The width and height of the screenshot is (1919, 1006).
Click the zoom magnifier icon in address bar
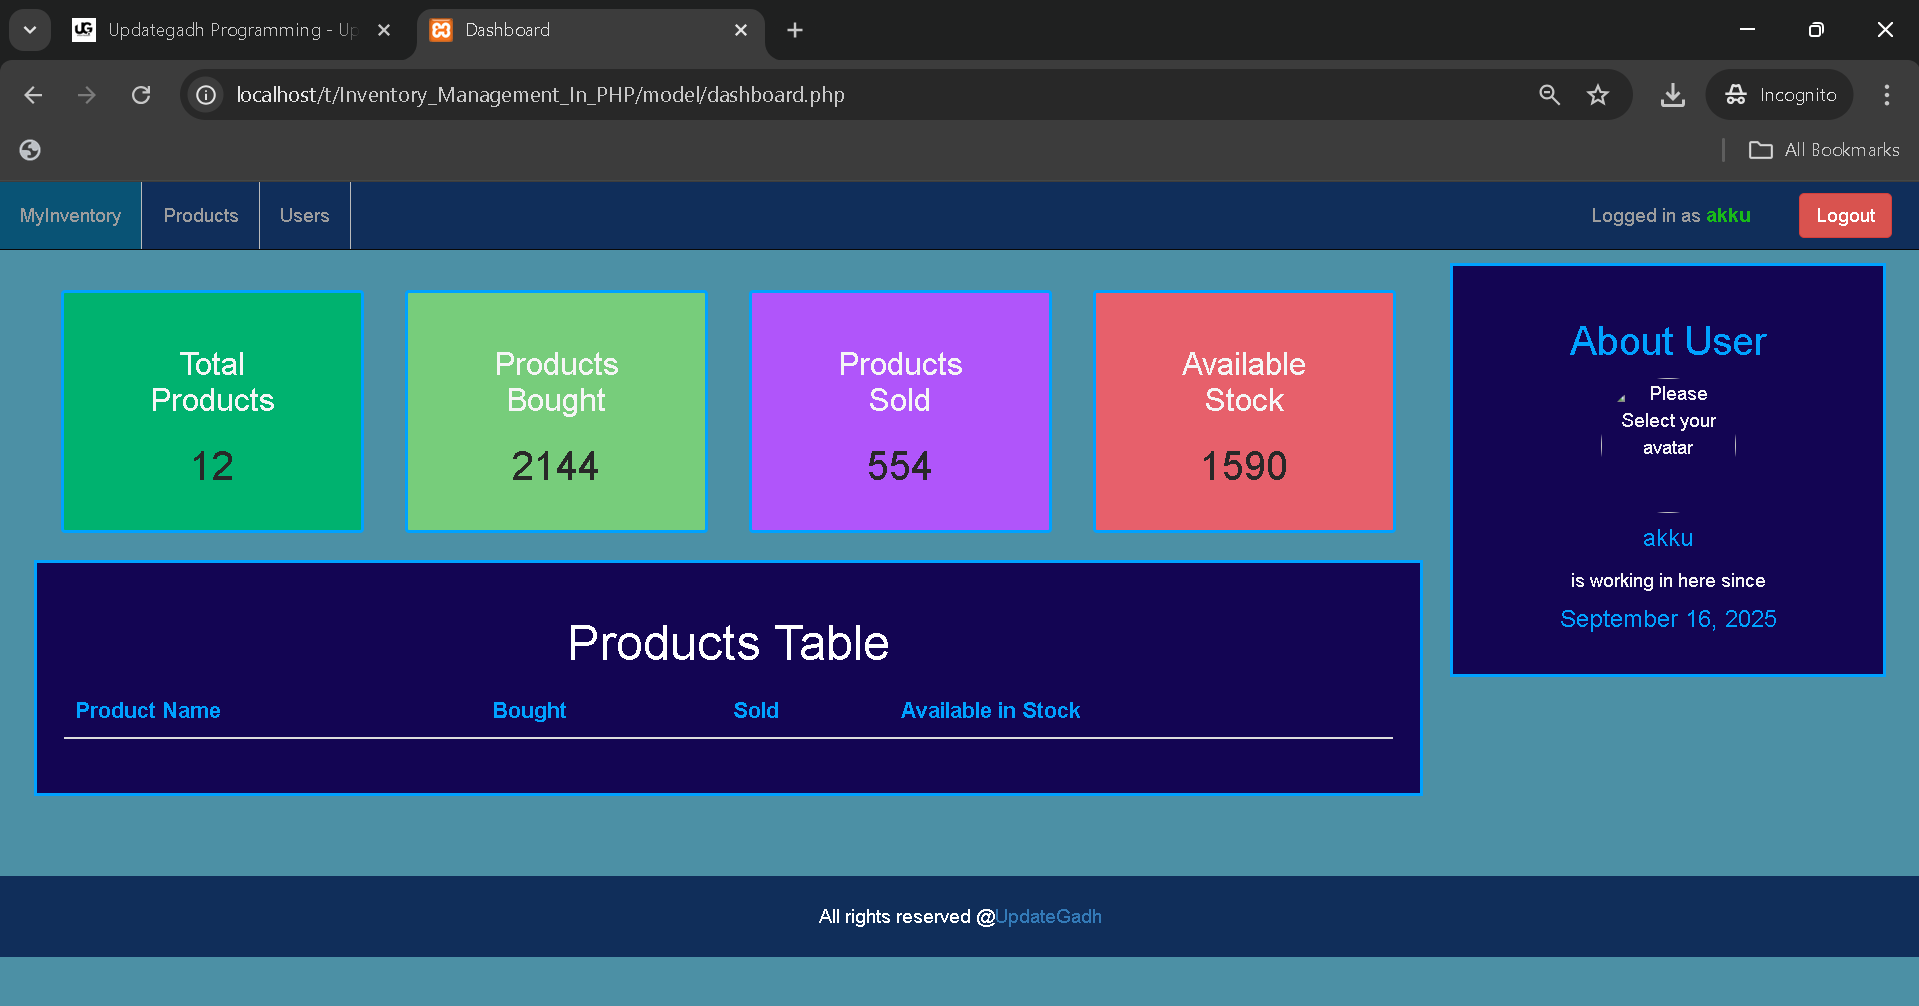pyautogui.click(x=1549, y=95)
